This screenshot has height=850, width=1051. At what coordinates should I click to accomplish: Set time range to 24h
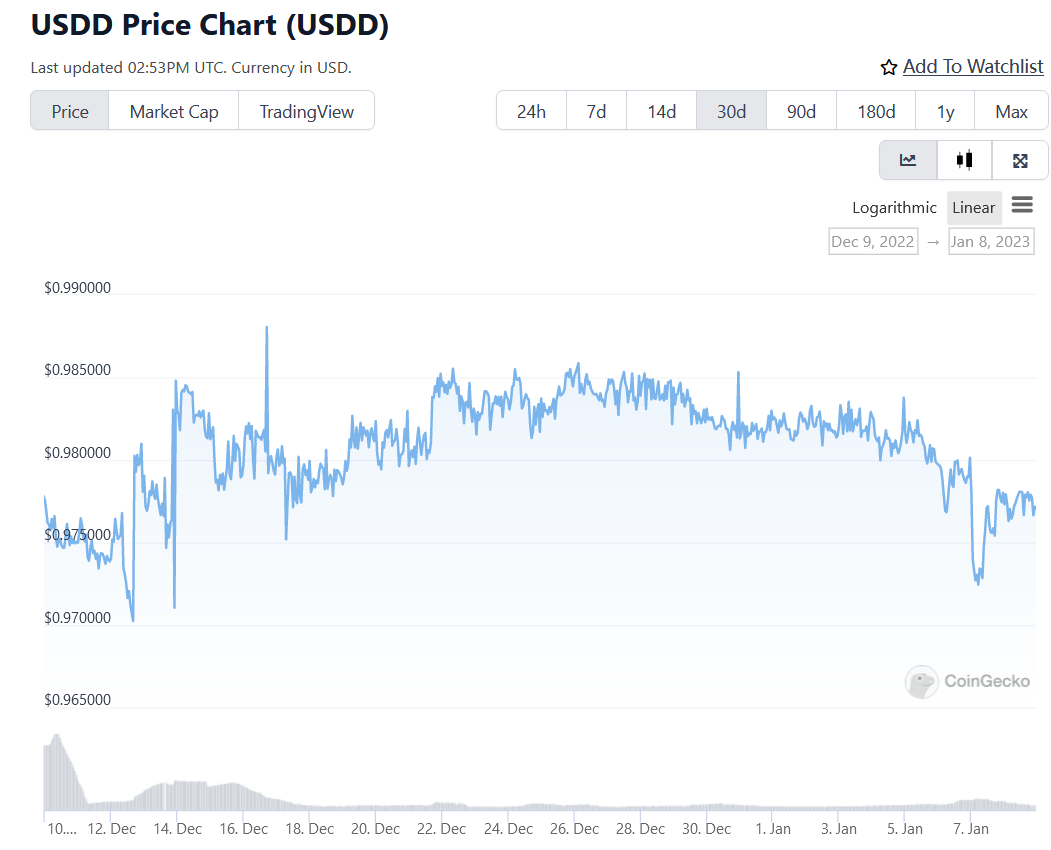pos(531,111)
